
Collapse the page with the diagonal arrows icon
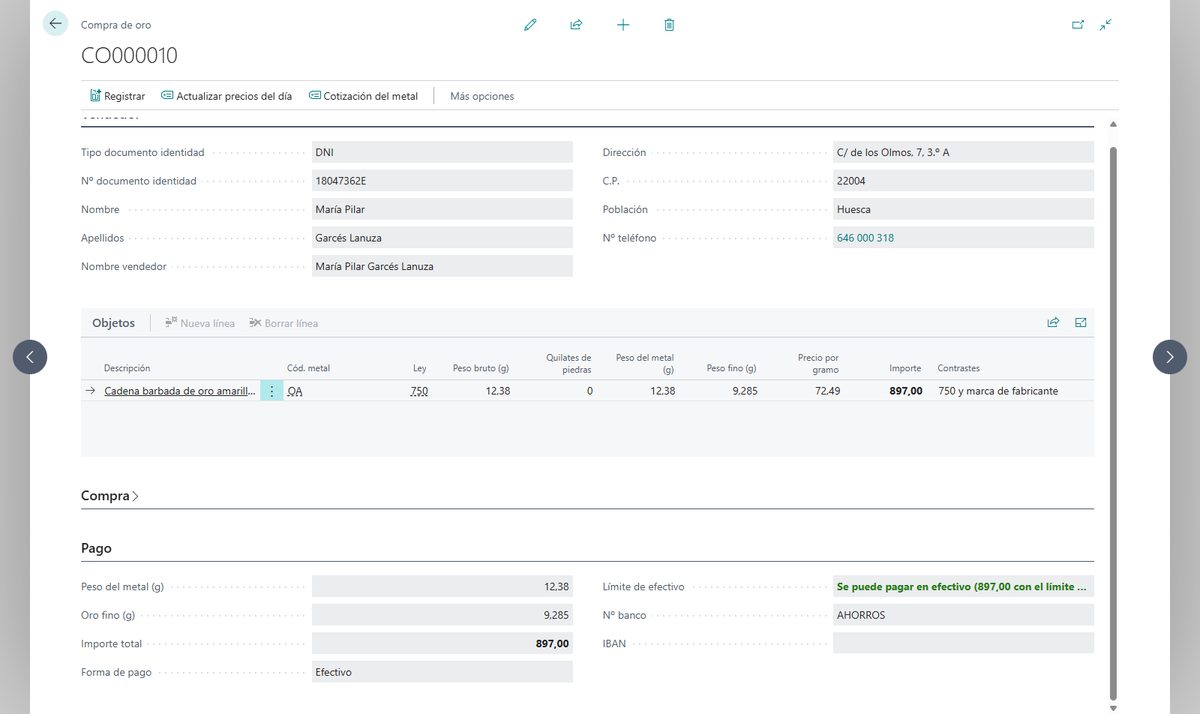point(1105,25)
